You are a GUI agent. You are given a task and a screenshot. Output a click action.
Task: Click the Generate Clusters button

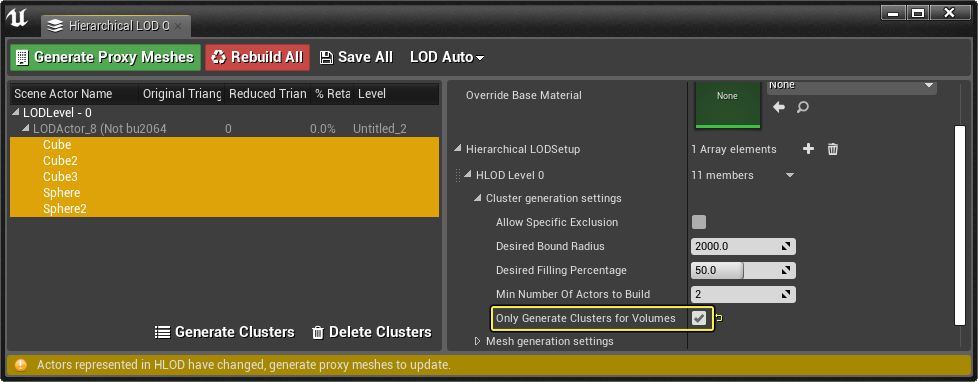[x=225, y=332]
